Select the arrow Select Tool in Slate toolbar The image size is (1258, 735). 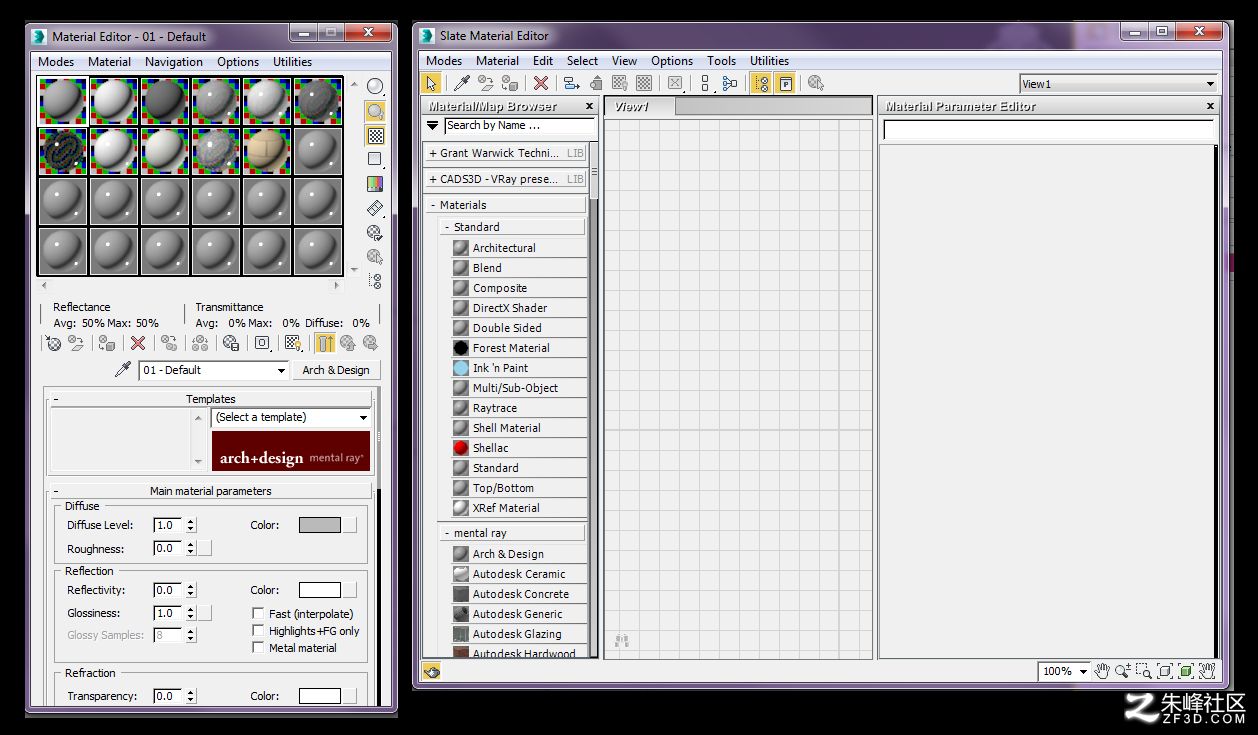[x=431, y=84]
